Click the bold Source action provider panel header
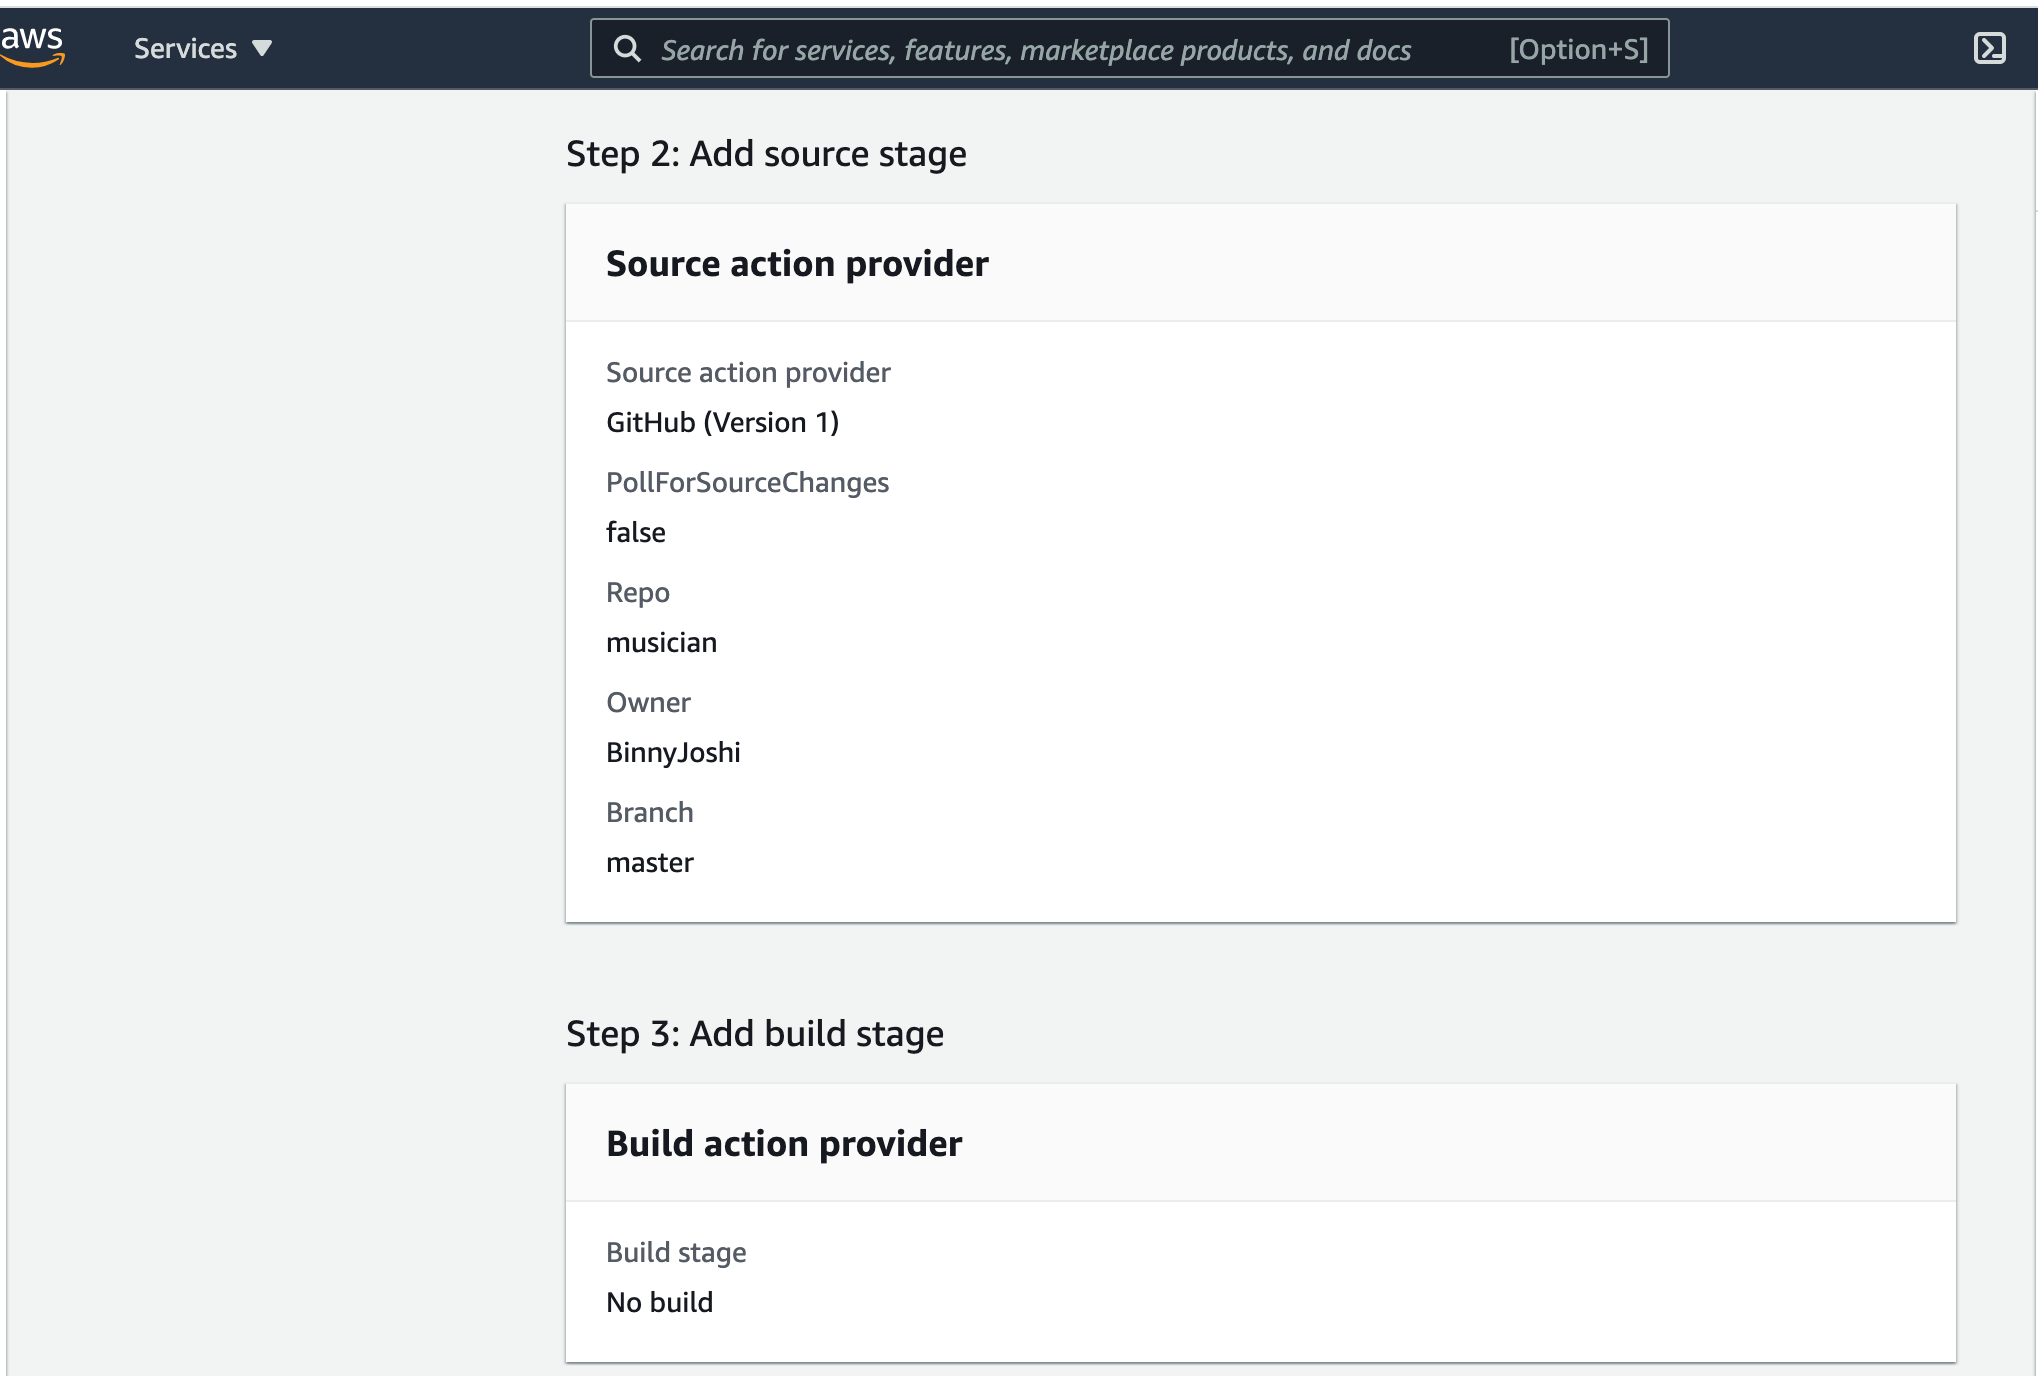The image size is (2038, 1376). 797,263
